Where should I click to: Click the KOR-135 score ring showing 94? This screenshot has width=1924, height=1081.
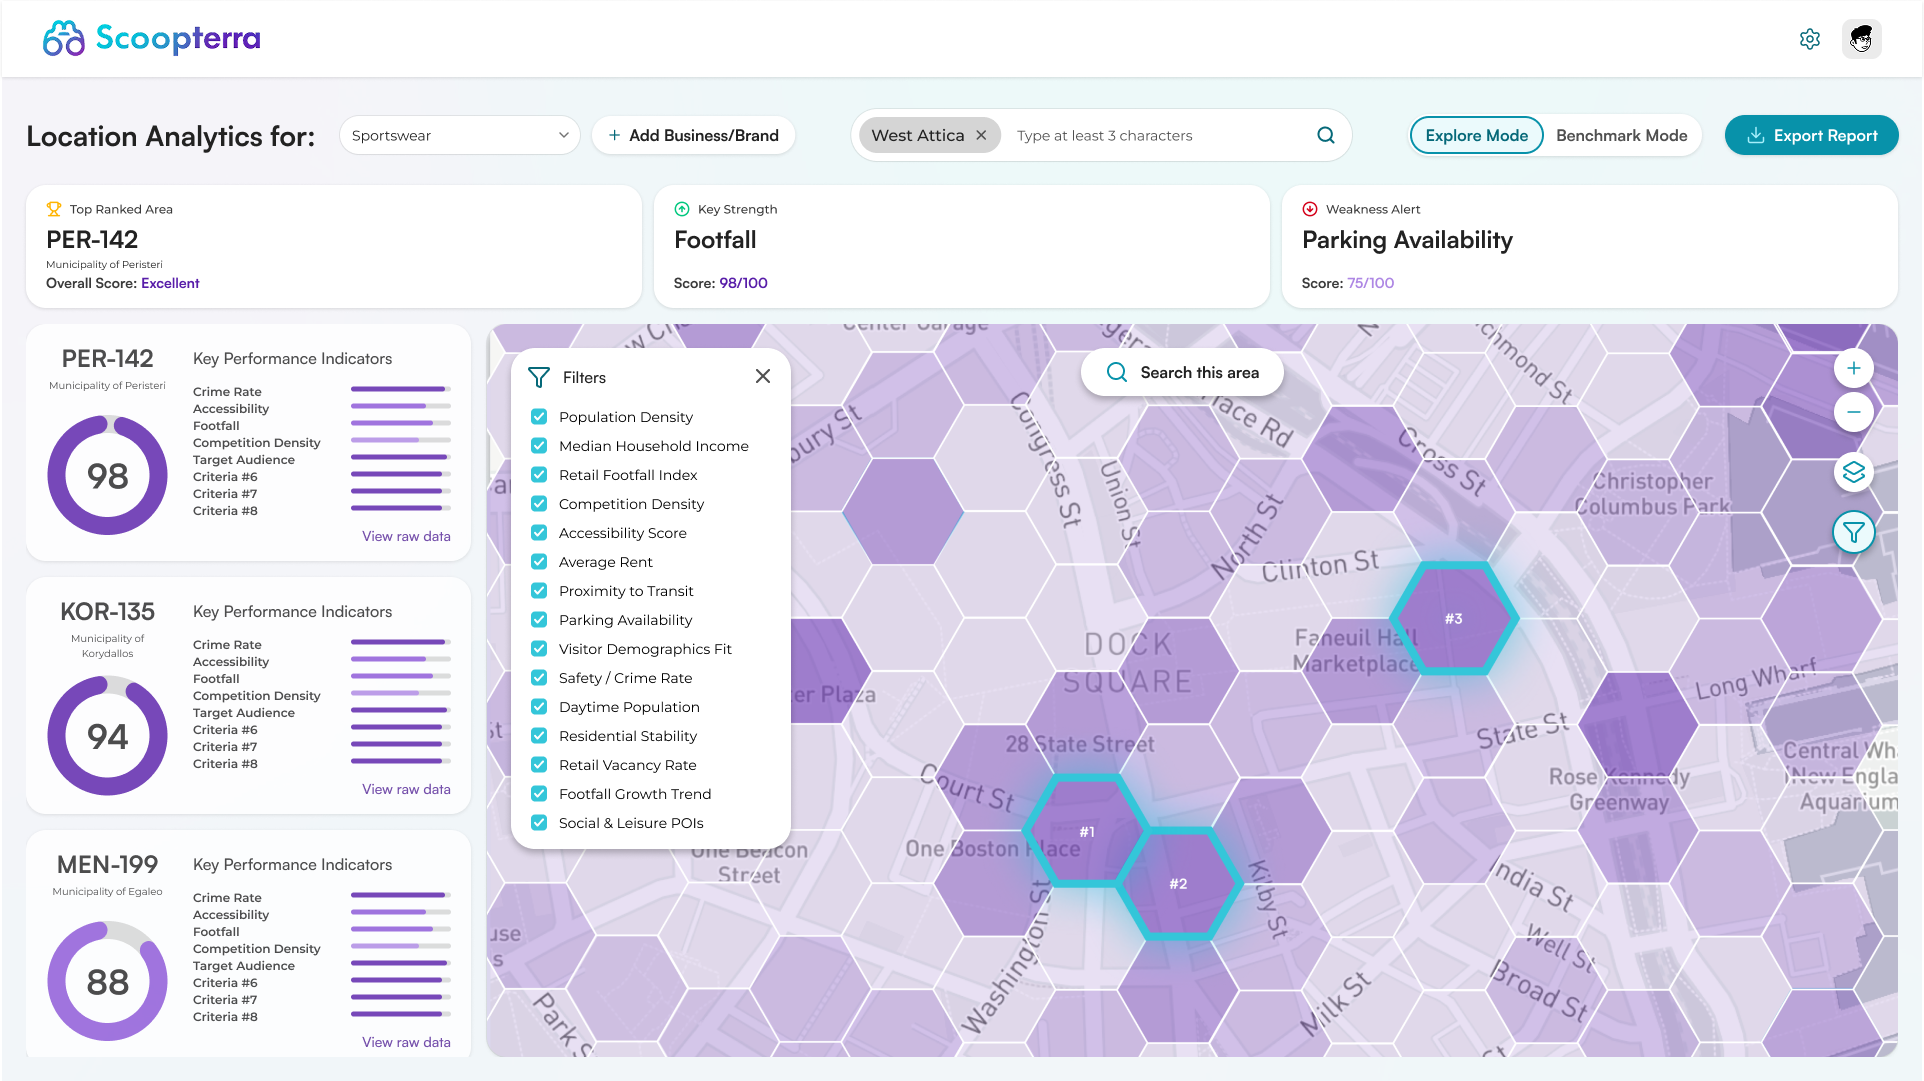pos(107,736)
